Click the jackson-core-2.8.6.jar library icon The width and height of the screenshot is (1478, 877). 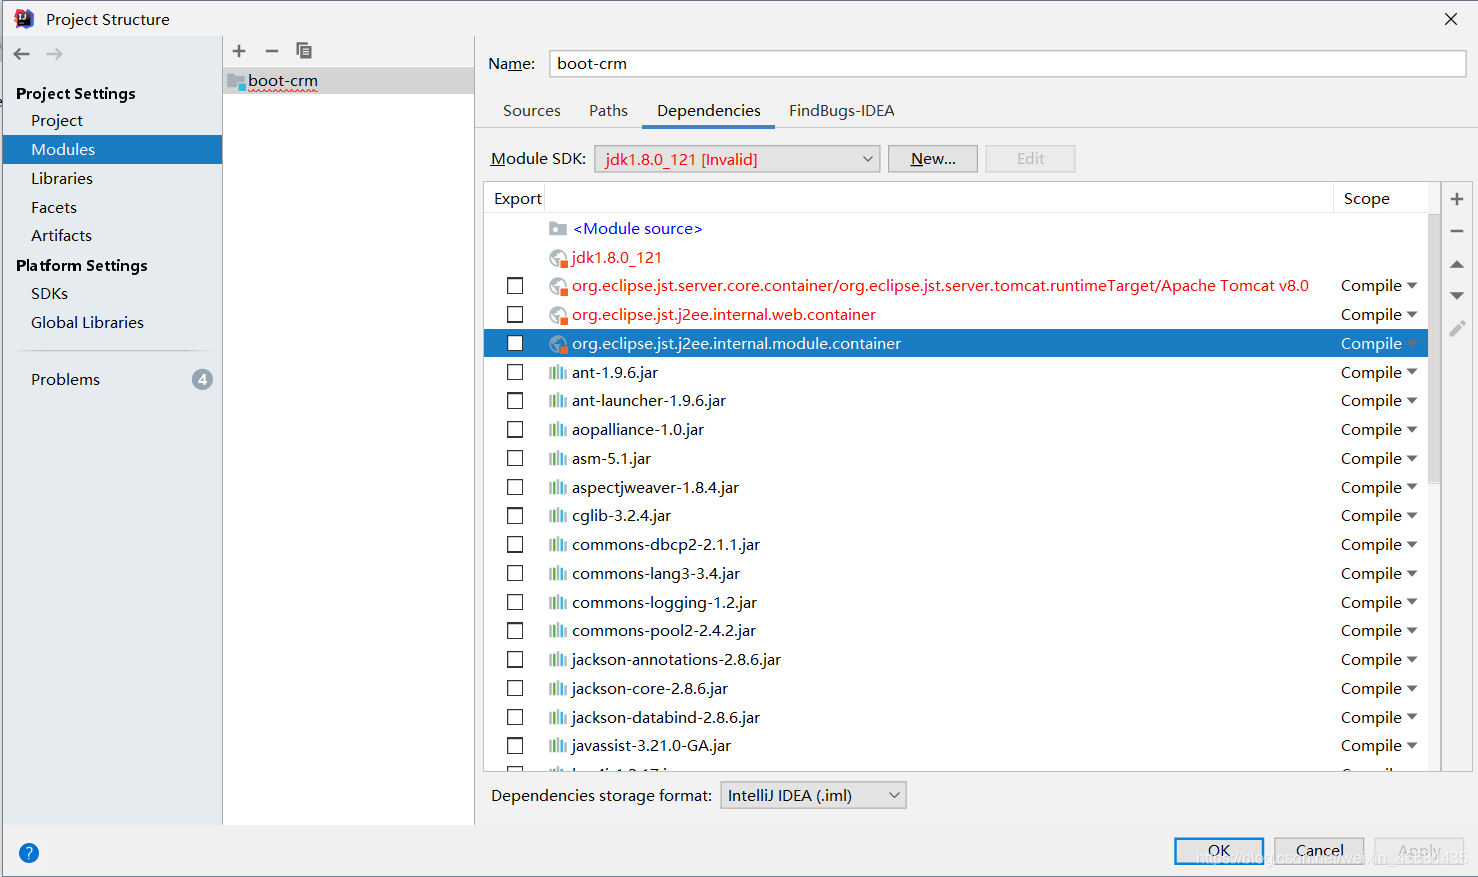click(558, 689)
